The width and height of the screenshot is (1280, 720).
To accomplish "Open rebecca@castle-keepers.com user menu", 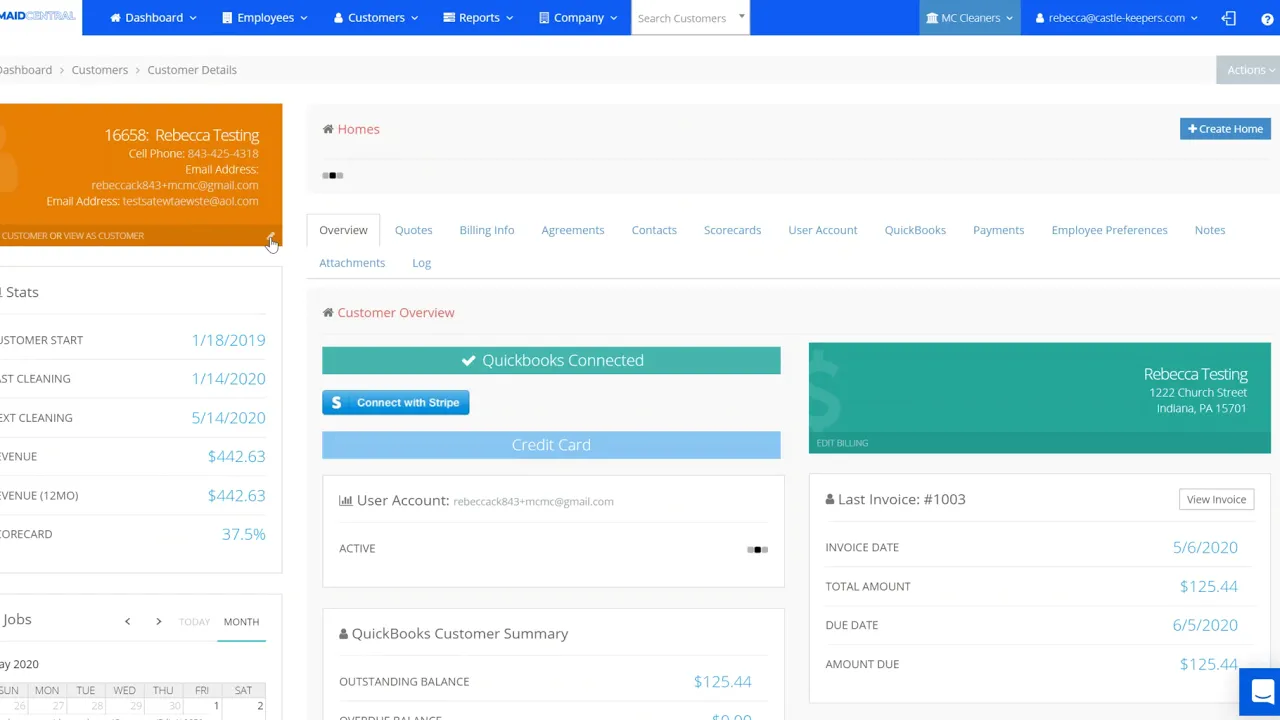I will (x=1116, y=17).
